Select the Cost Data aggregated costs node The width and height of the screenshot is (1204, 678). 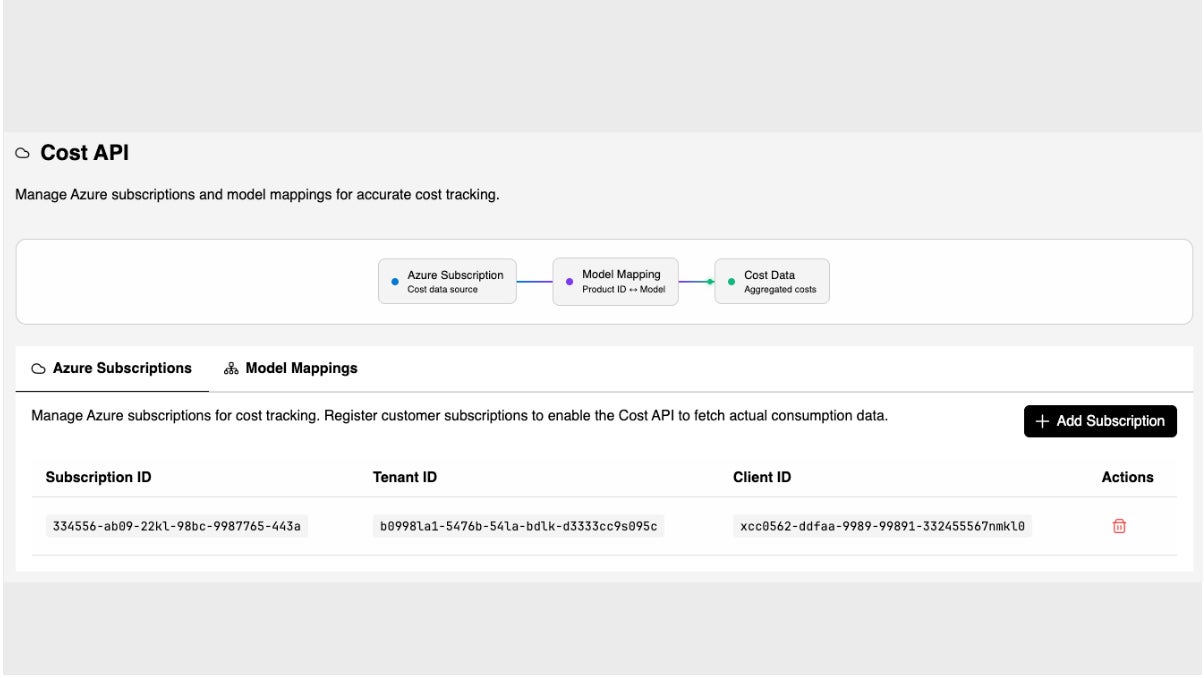tap(772, 282)
